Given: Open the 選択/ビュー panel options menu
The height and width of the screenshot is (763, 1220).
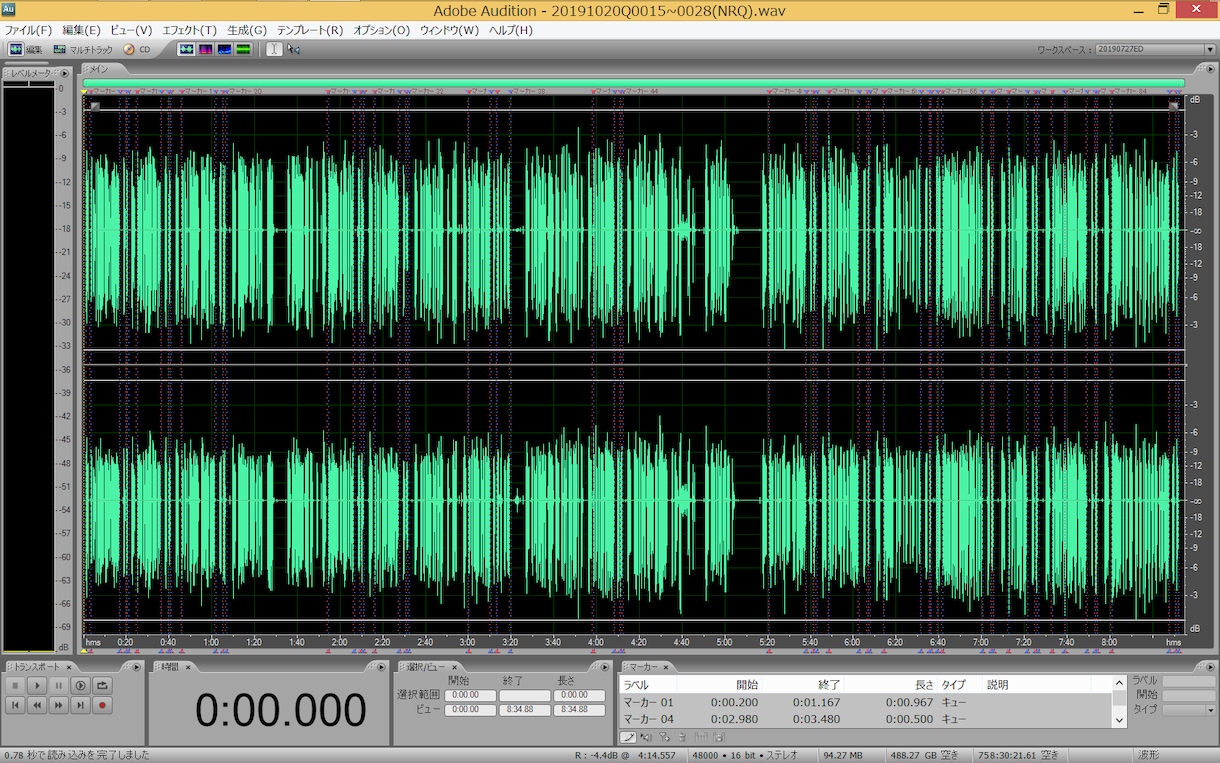Looking at the screenshot, I should click(x=603, y=667).
